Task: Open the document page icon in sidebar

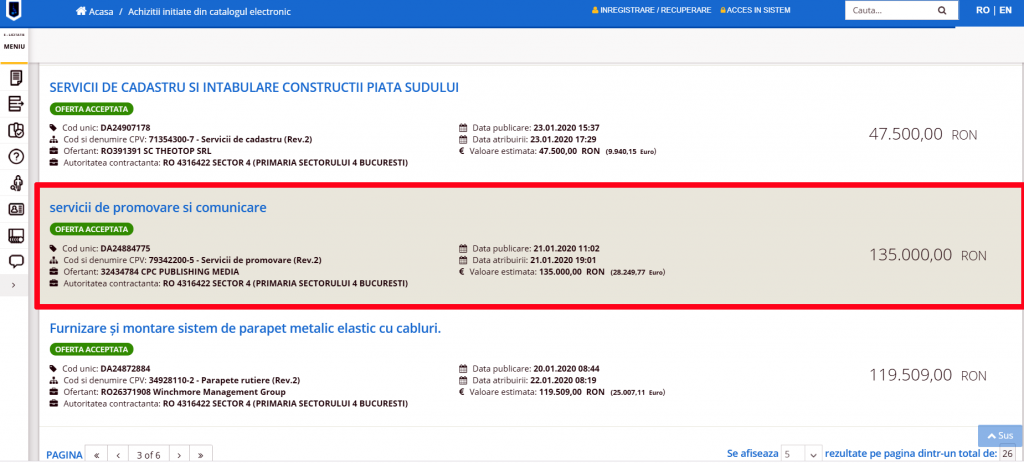Action: 16,78
